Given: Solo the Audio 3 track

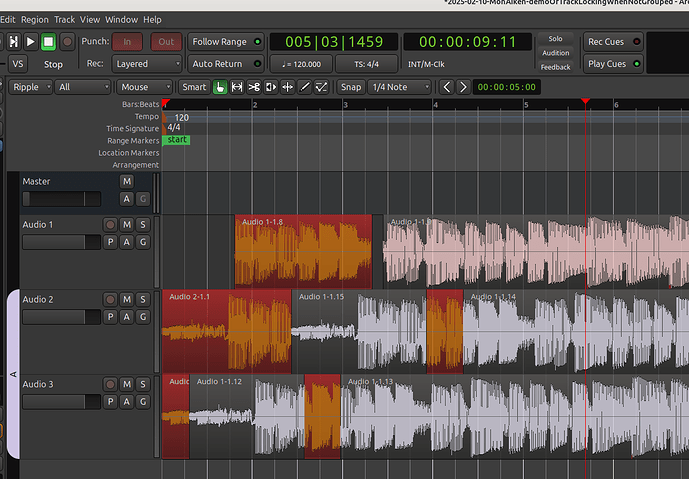Looking at the screenshot, I should point(143,385).
